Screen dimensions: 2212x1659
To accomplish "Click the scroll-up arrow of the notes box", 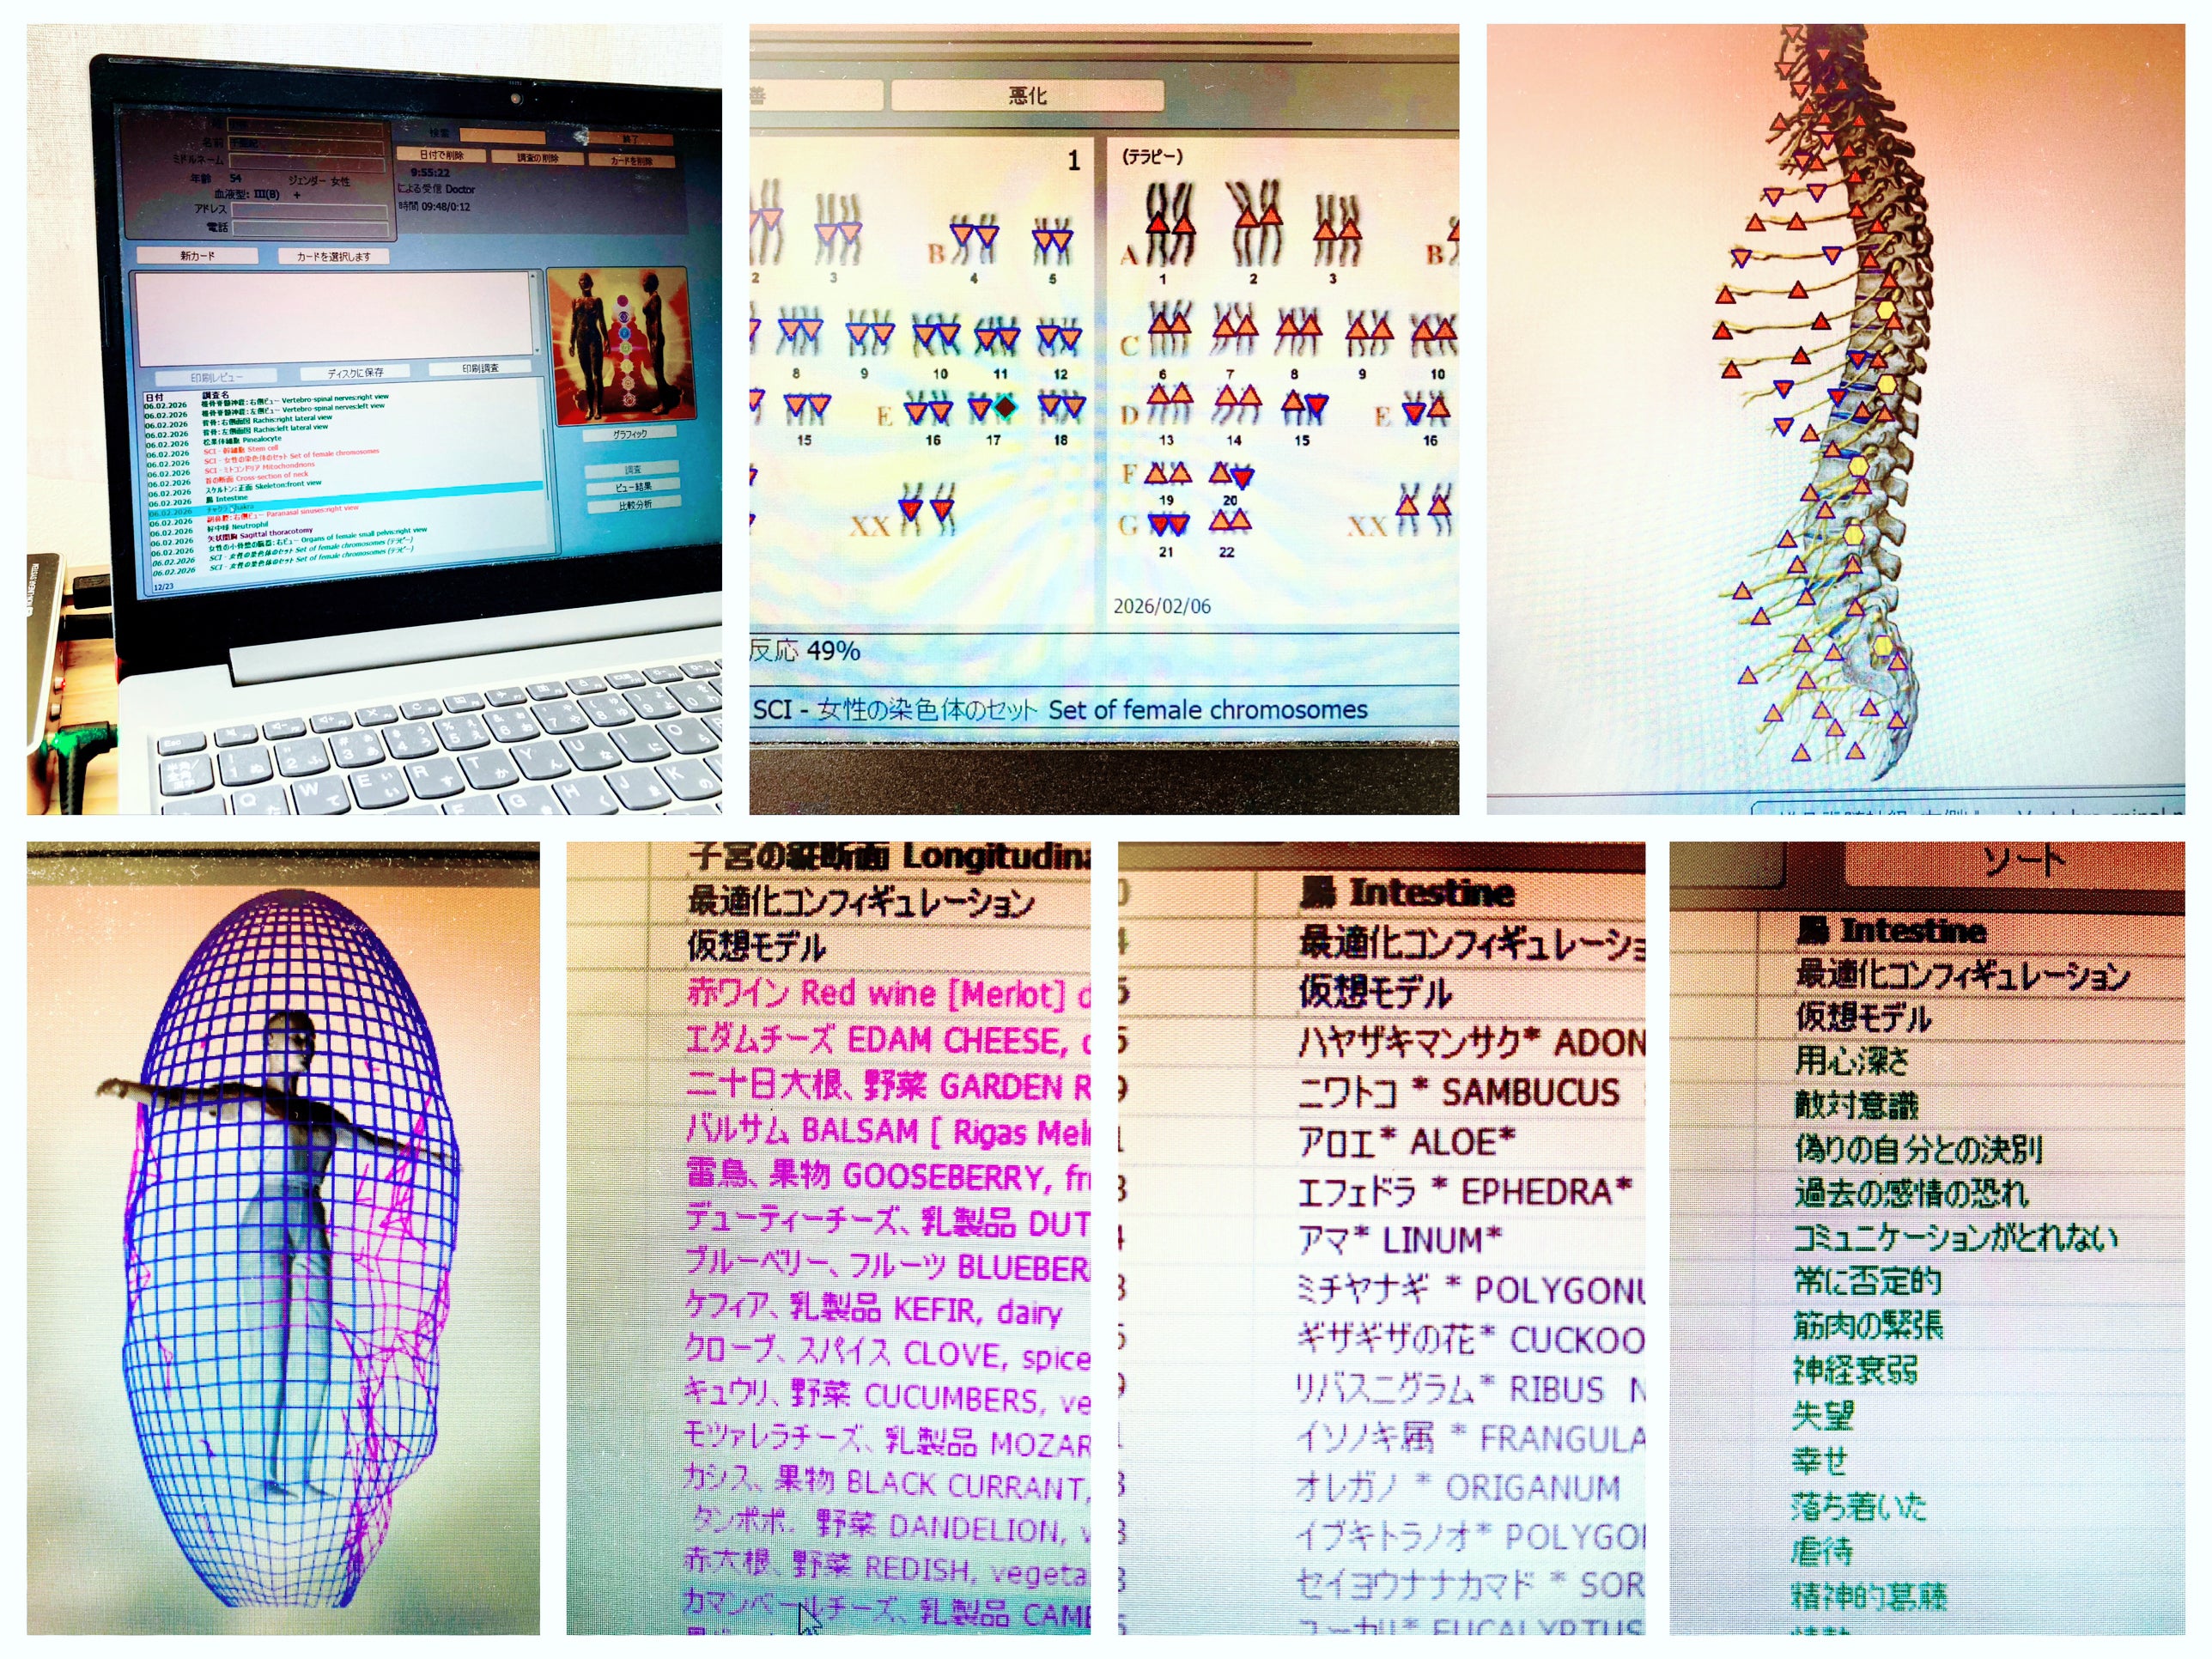I will coord(535,277).
